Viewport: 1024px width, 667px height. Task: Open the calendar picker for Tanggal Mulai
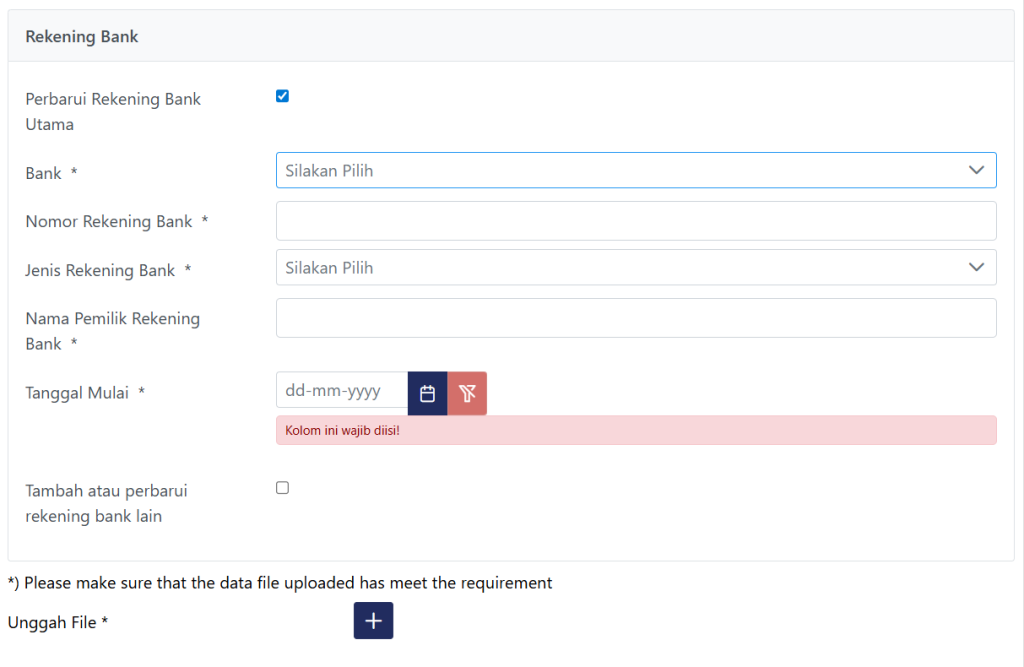(427, 393)
